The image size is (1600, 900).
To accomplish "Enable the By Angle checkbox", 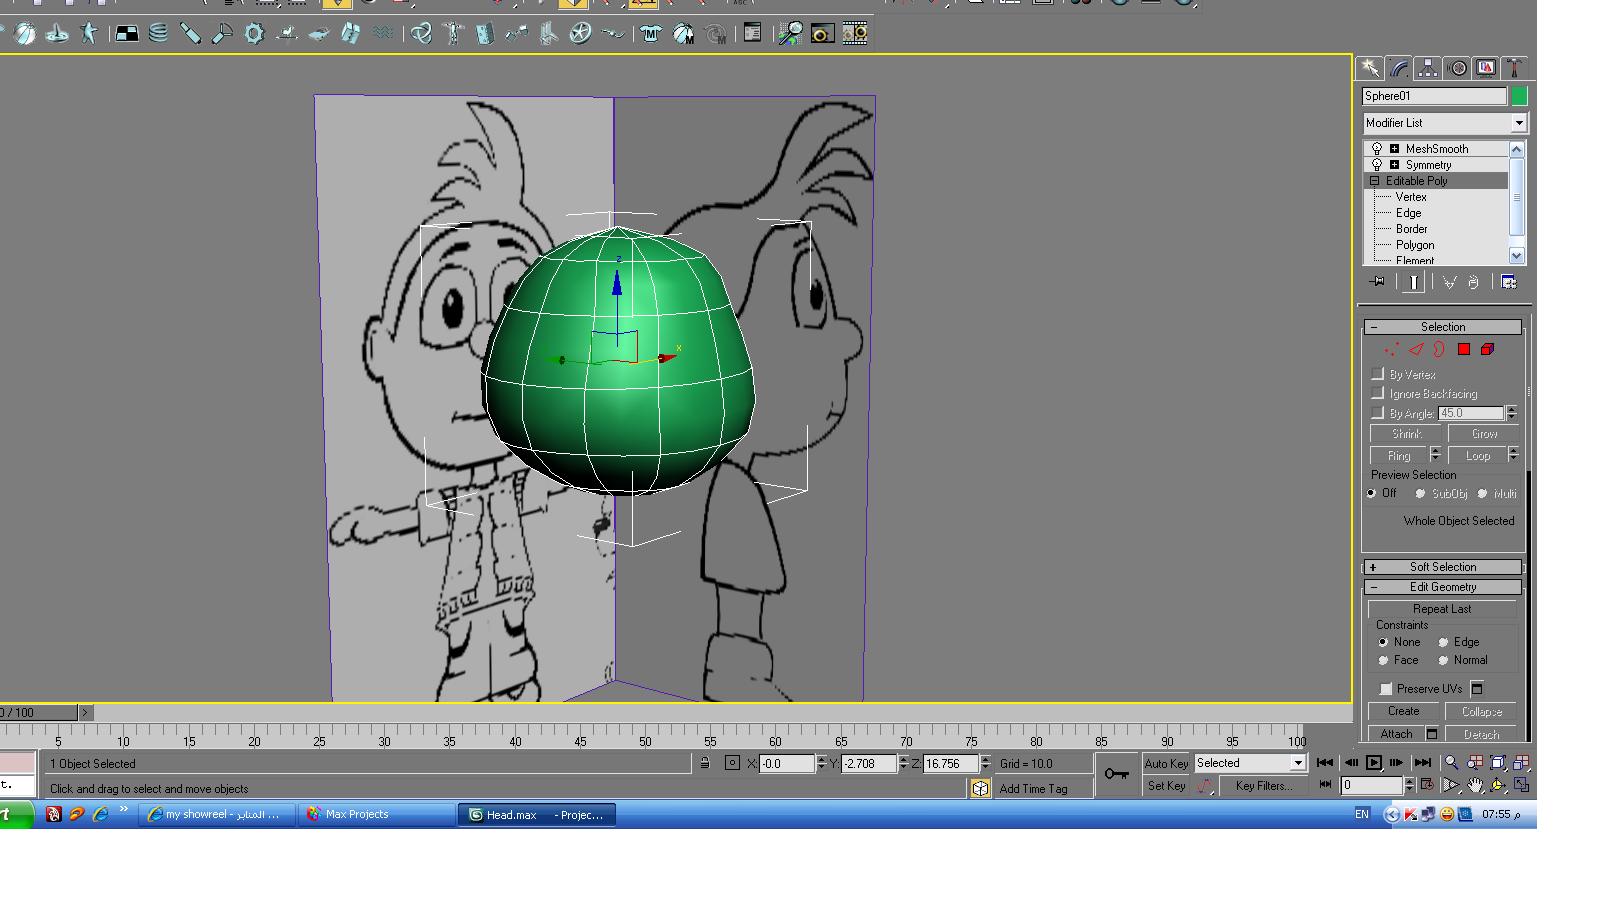I will click(x=1378, y=413).
